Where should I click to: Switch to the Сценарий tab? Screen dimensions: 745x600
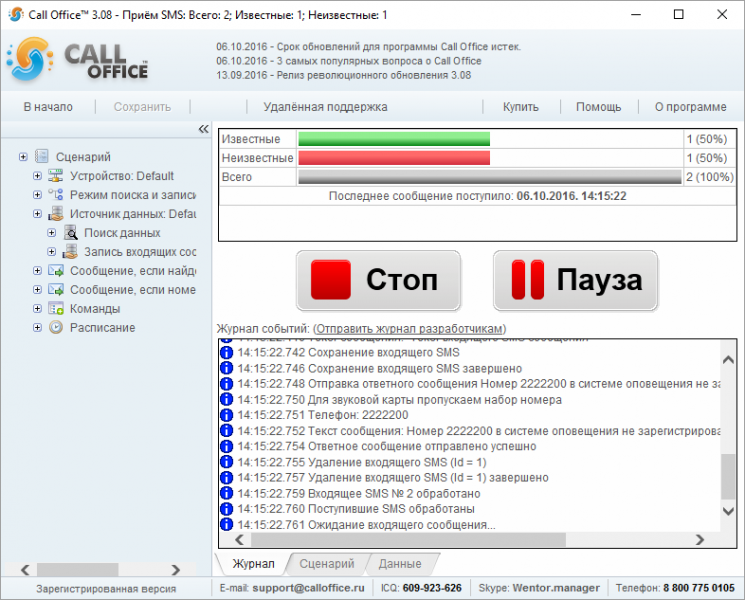tap(327, 563)
